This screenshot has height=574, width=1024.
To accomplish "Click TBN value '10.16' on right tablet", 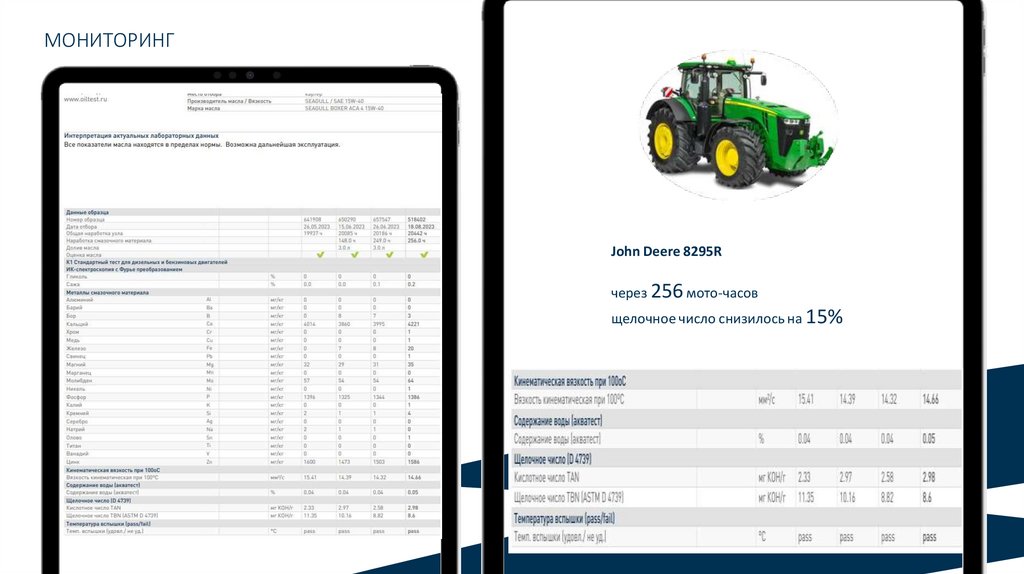I will click(848, 498).
